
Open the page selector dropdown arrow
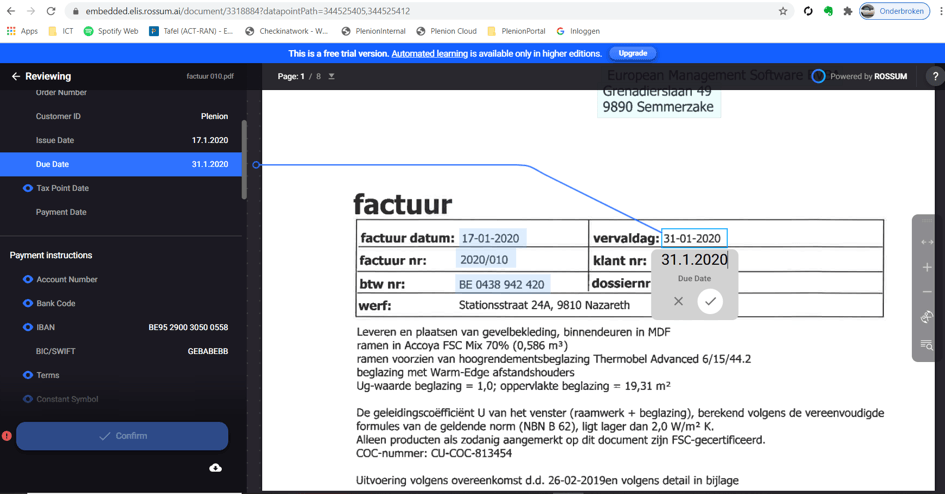tap(332, 76)
